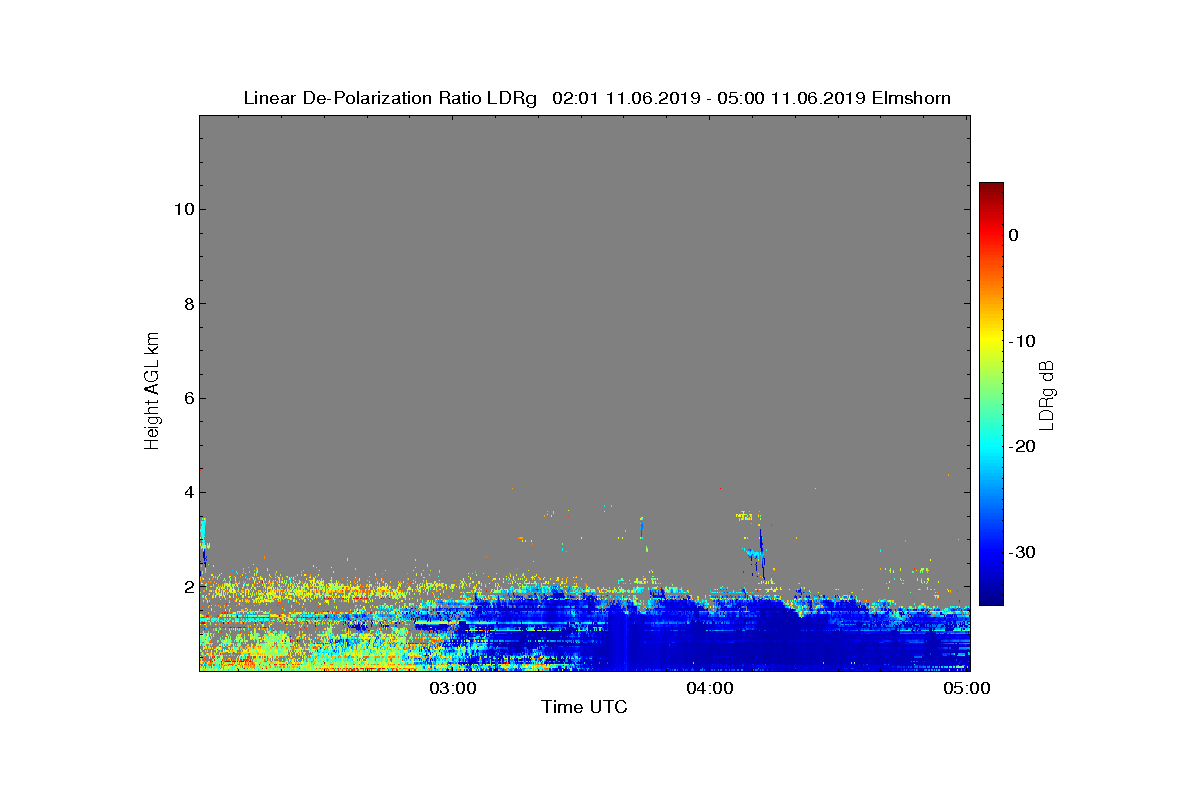The width and height of the screenshot is (1200, 800).
Task: Click the 04:00 time tick label
Action: coord(710,688)
